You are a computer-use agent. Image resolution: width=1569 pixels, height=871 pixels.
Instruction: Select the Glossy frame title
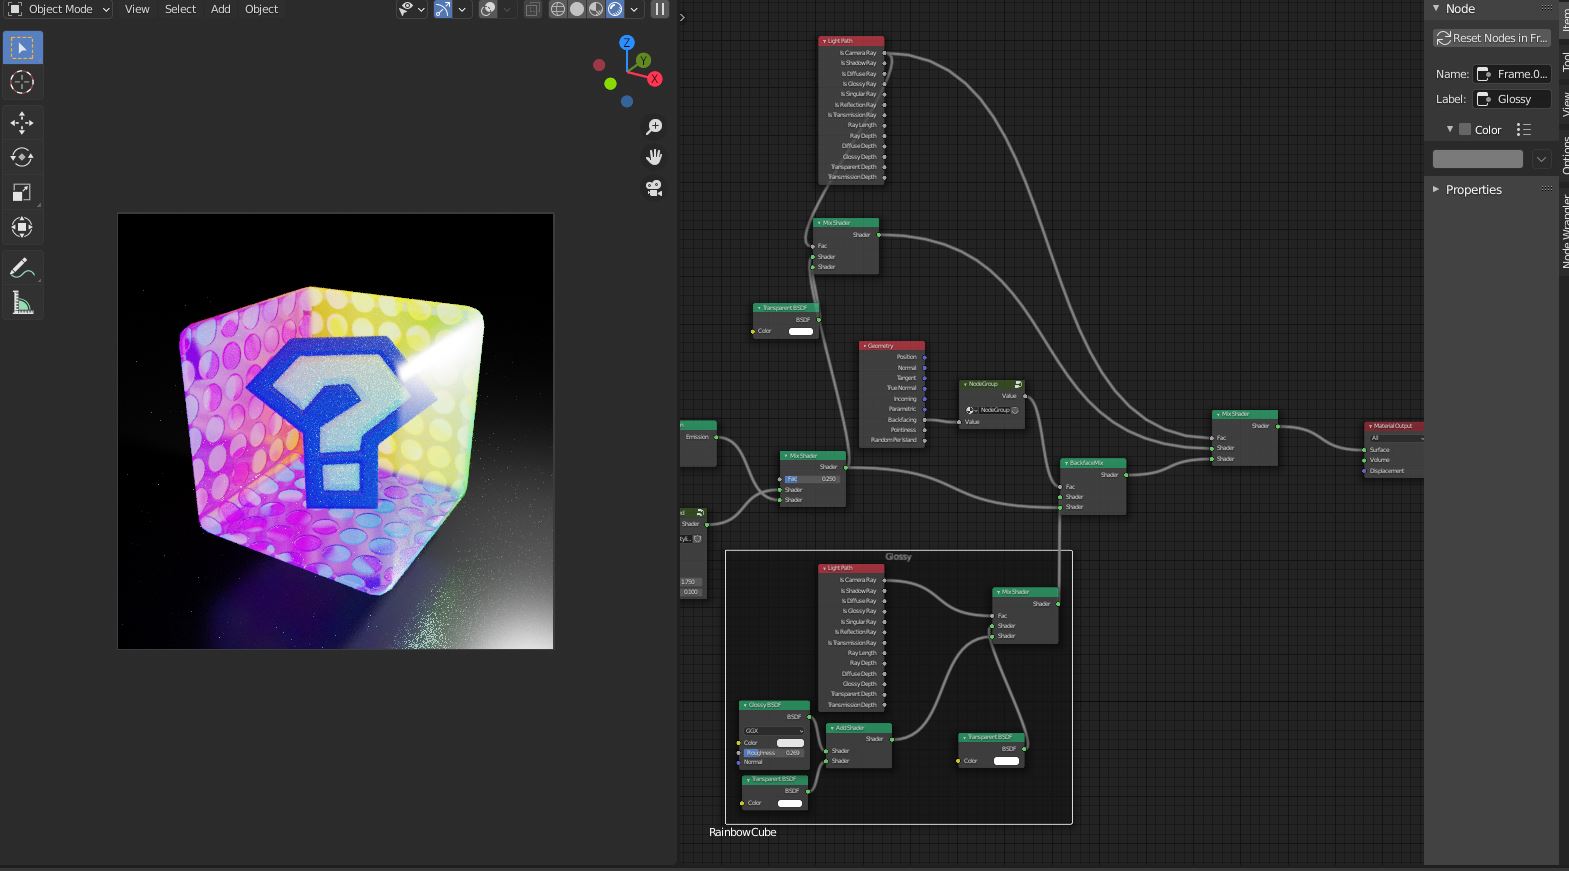click(x=898, y=557)
